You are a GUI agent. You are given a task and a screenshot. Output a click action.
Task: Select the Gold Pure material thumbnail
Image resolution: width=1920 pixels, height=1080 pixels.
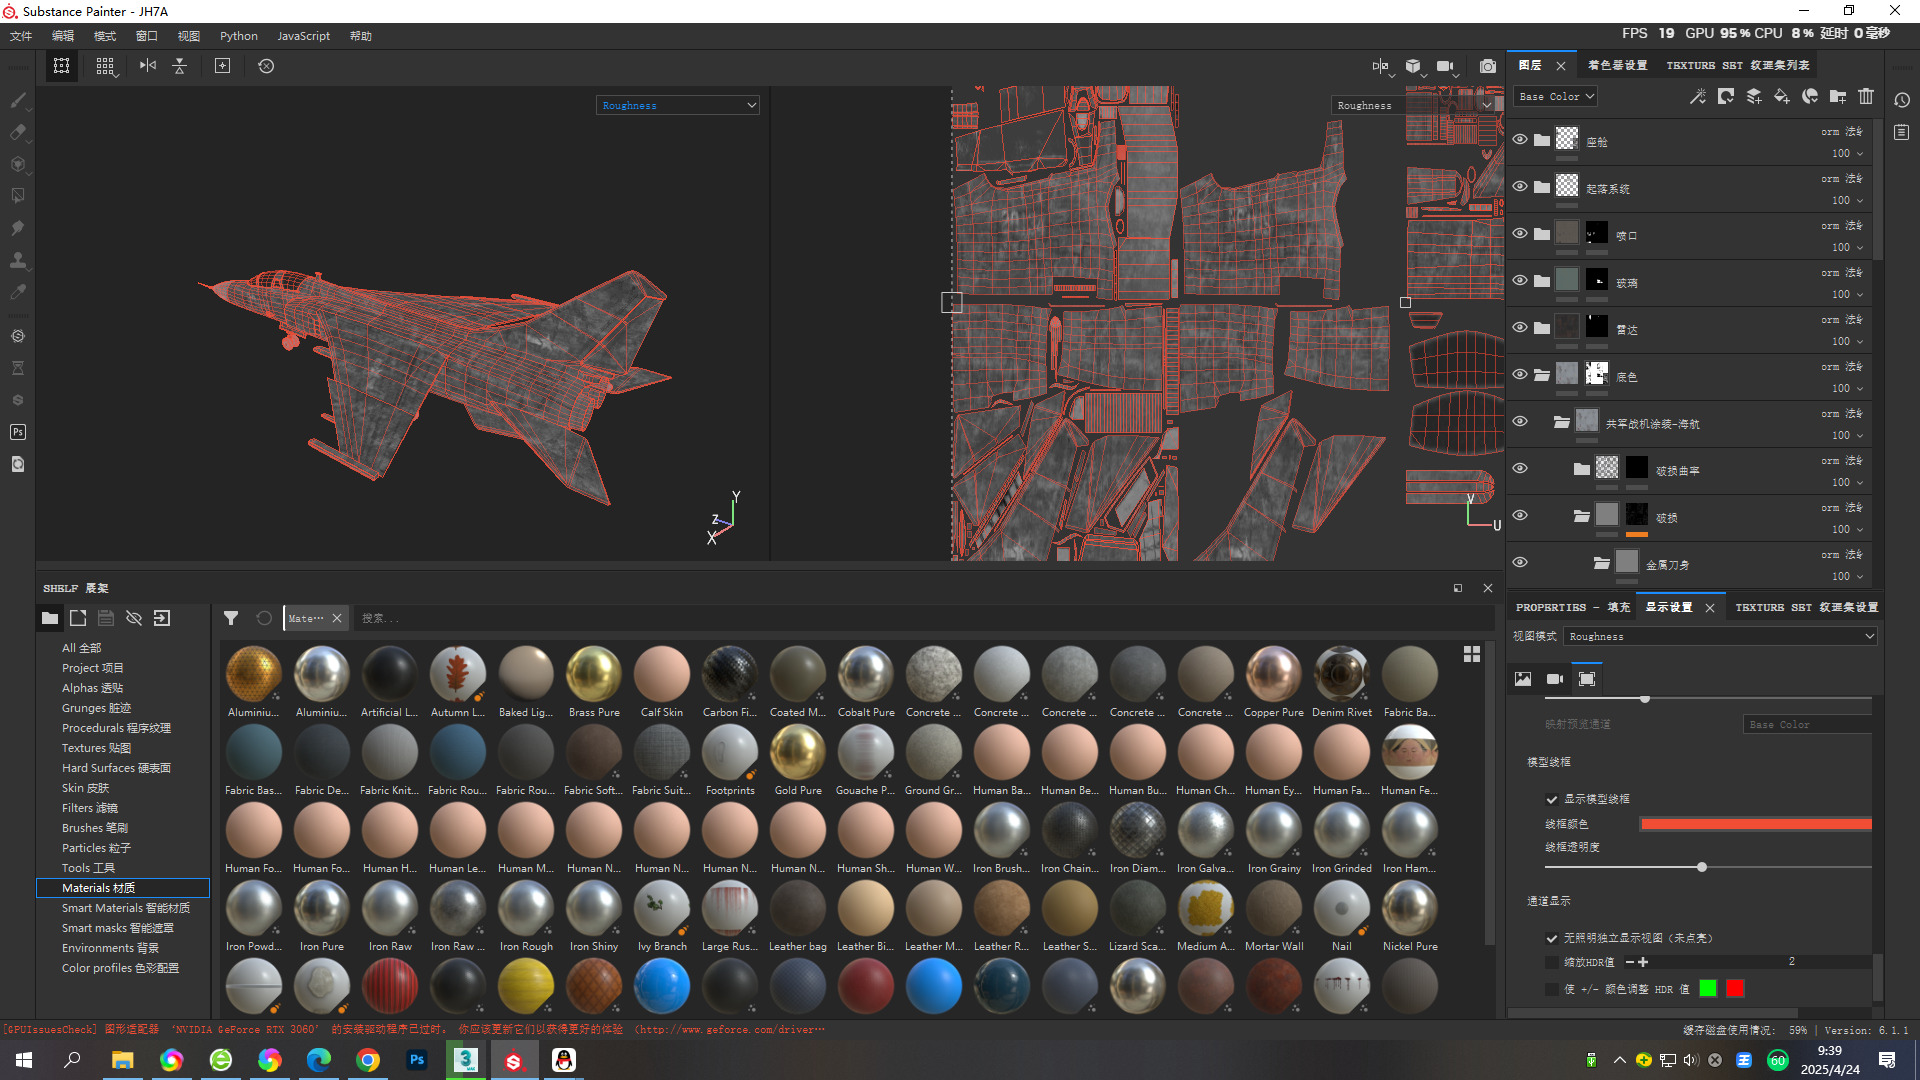(798, 753)
